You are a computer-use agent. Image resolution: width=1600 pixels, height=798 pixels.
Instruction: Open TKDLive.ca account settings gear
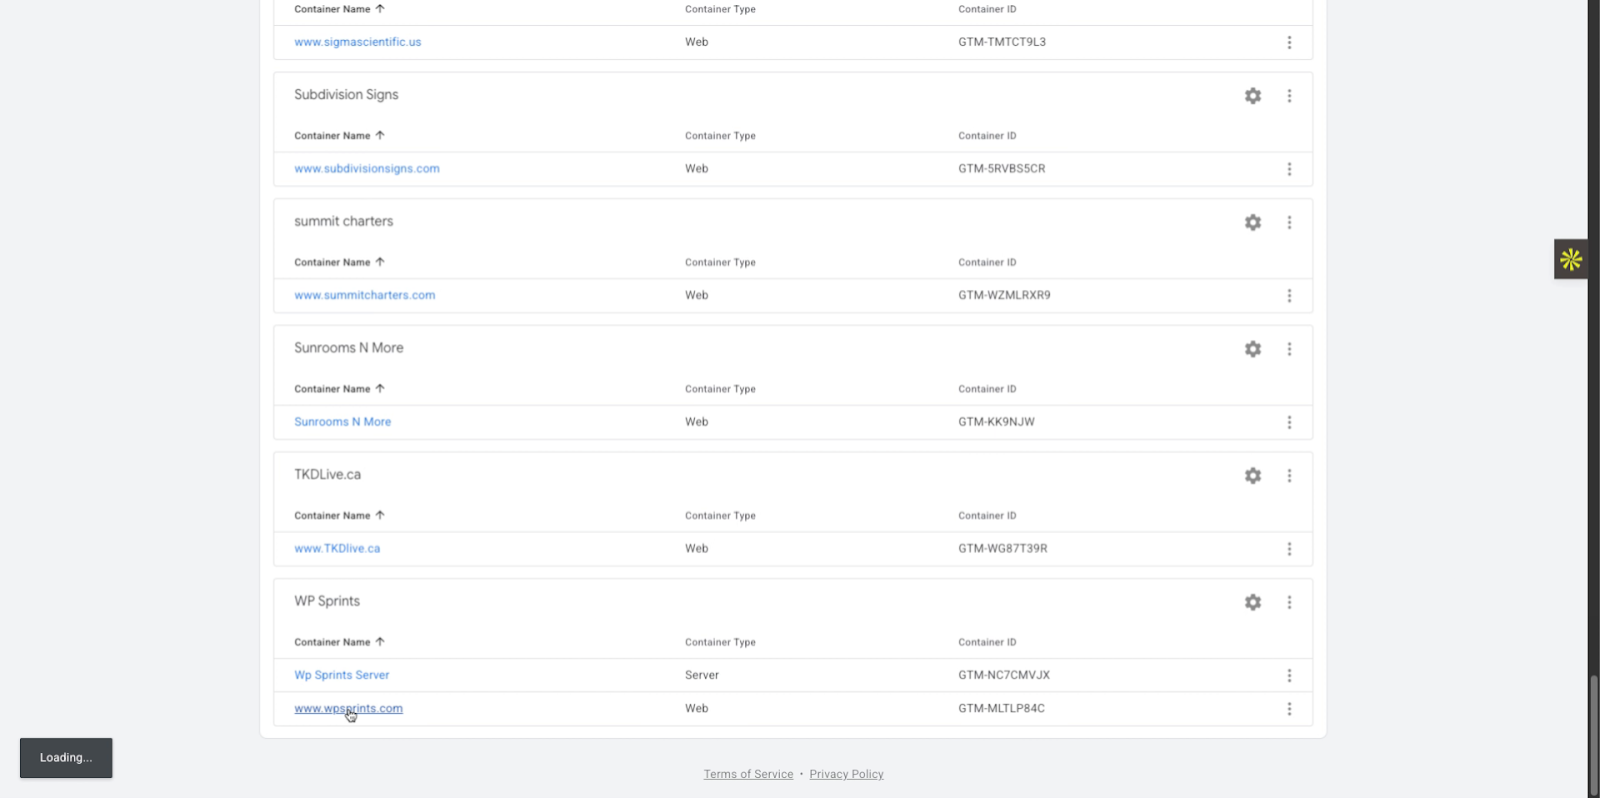pyautogui.click(x=1252, y=476)
